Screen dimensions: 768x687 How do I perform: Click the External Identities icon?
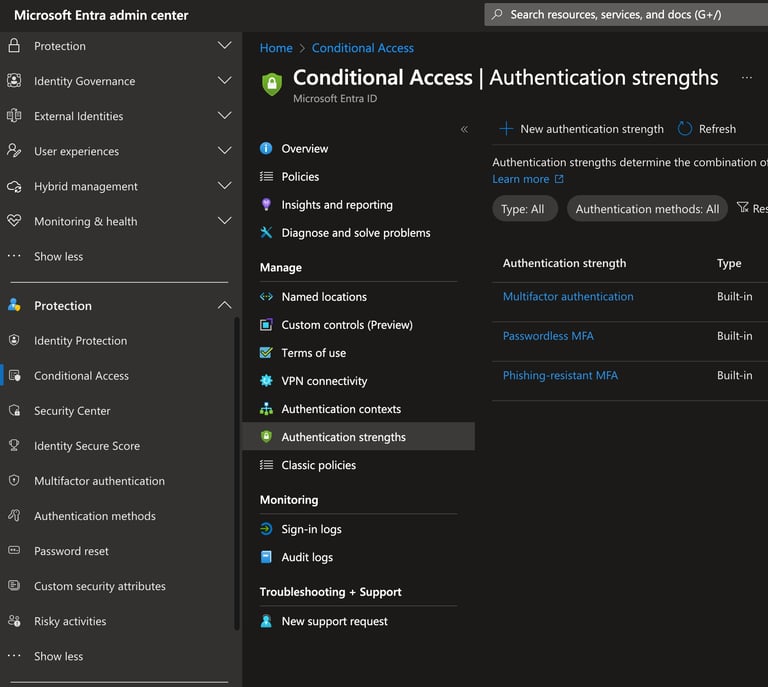tap(14, 116)
